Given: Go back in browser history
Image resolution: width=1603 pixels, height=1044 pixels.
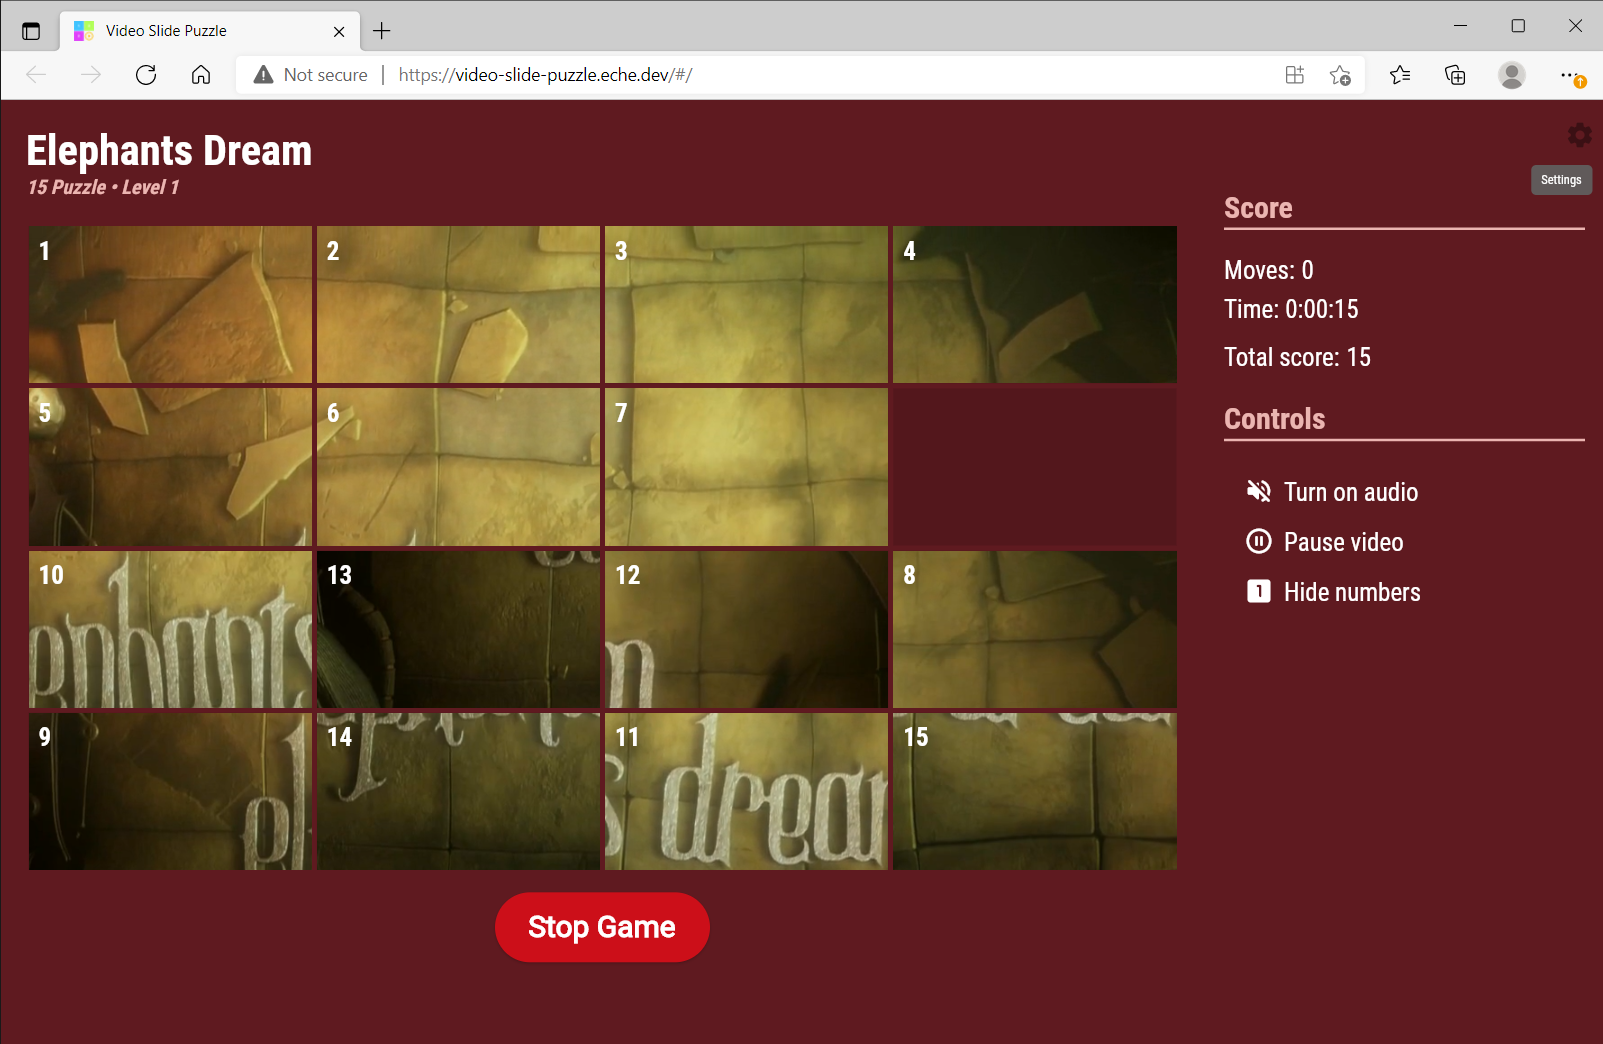Looking at the screenshot, I should (x=36, y=75).
